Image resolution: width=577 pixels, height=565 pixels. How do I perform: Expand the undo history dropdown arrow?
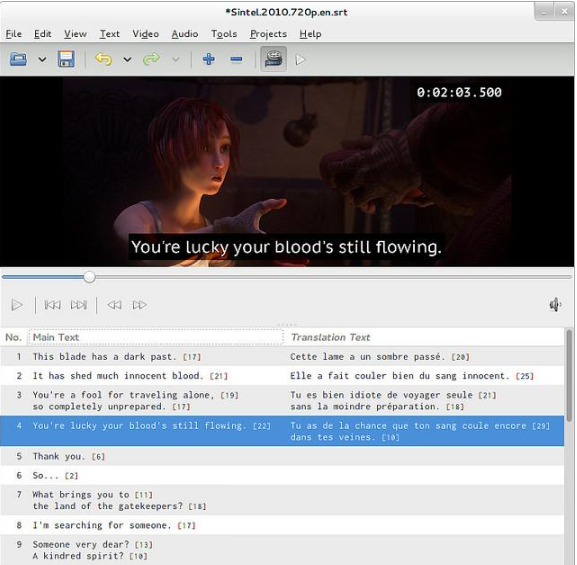[x=127, y=59]
